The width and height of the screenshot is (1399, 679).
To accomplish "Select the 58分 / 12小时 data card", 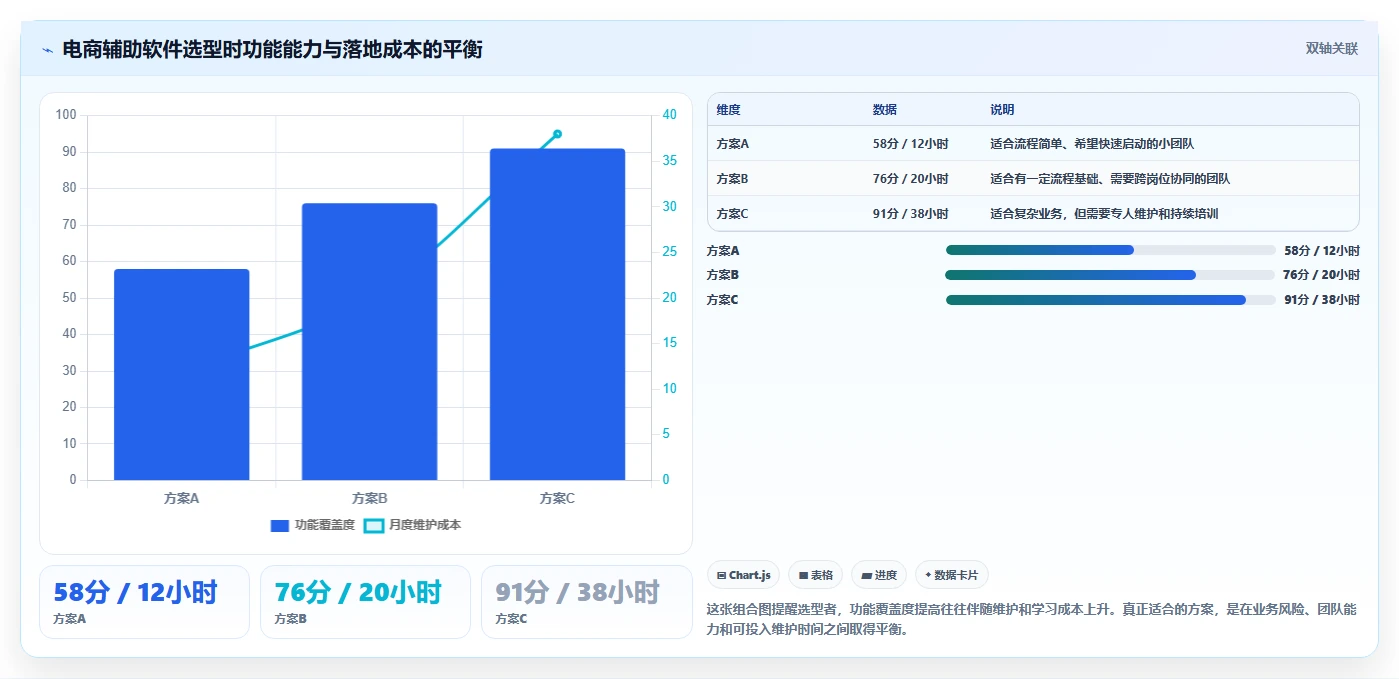I will pyautogui.click(x=144, y=601).
